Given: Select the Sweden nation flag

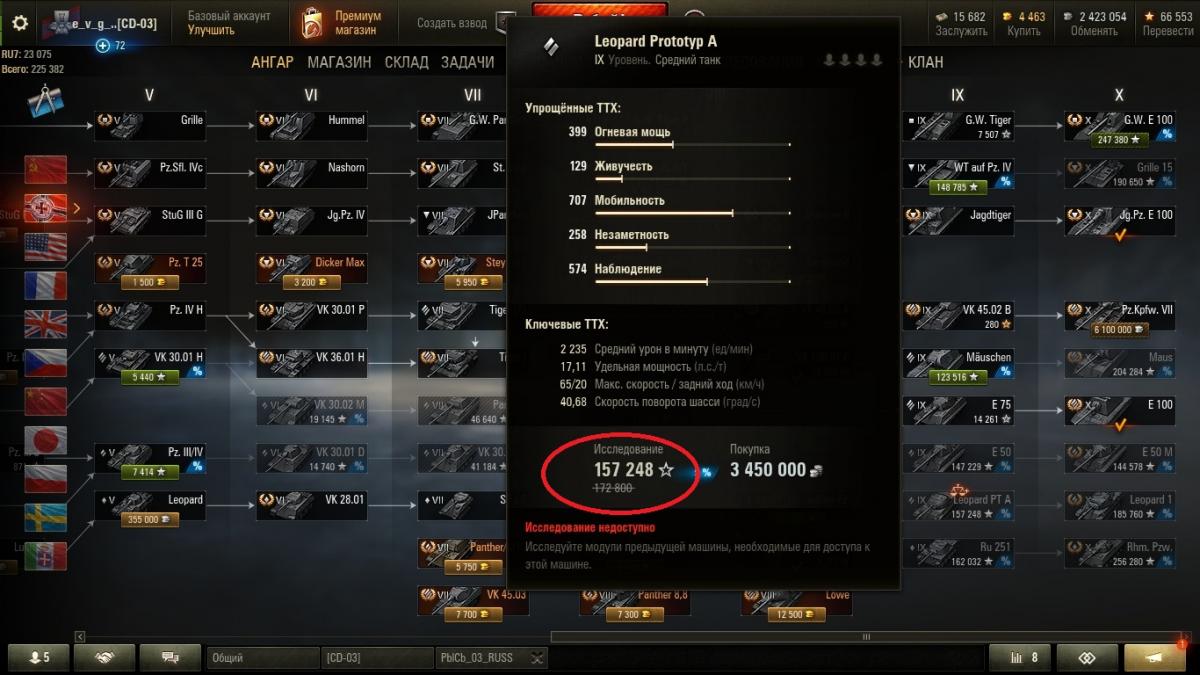Looking at the screenshot, I should click(46, 518).
